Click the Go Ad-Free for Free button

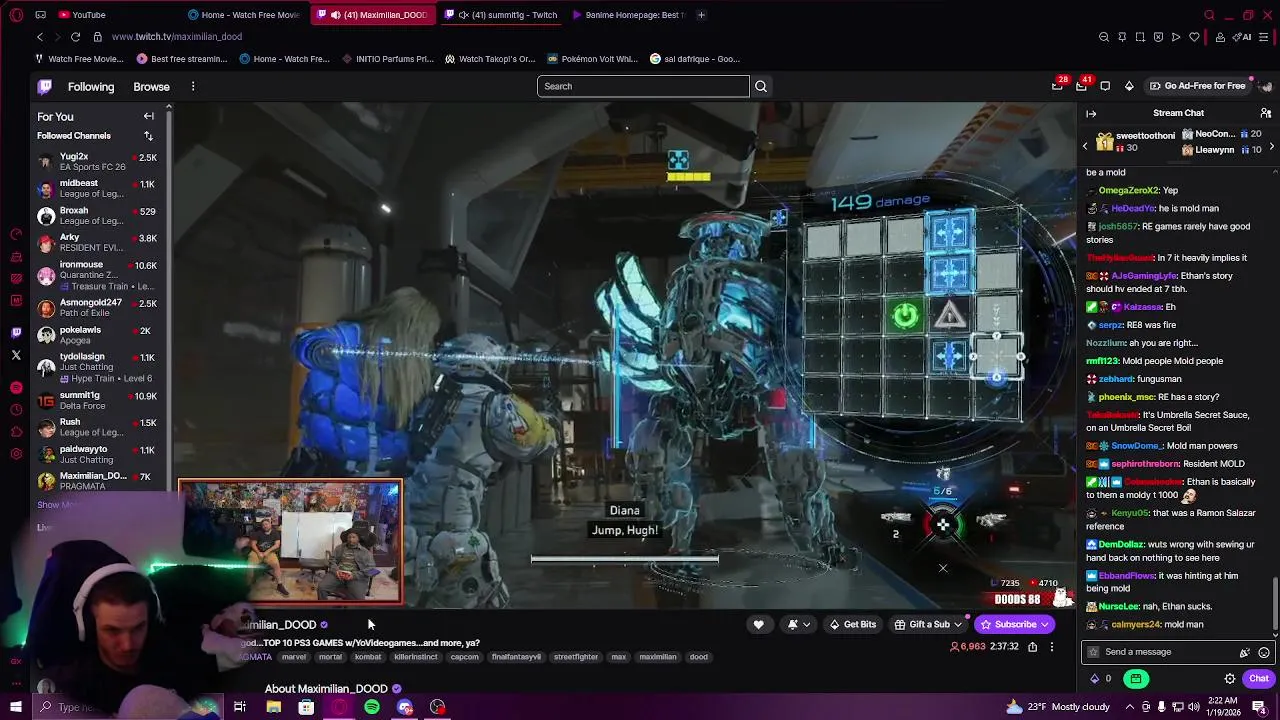click(1197, 86)
